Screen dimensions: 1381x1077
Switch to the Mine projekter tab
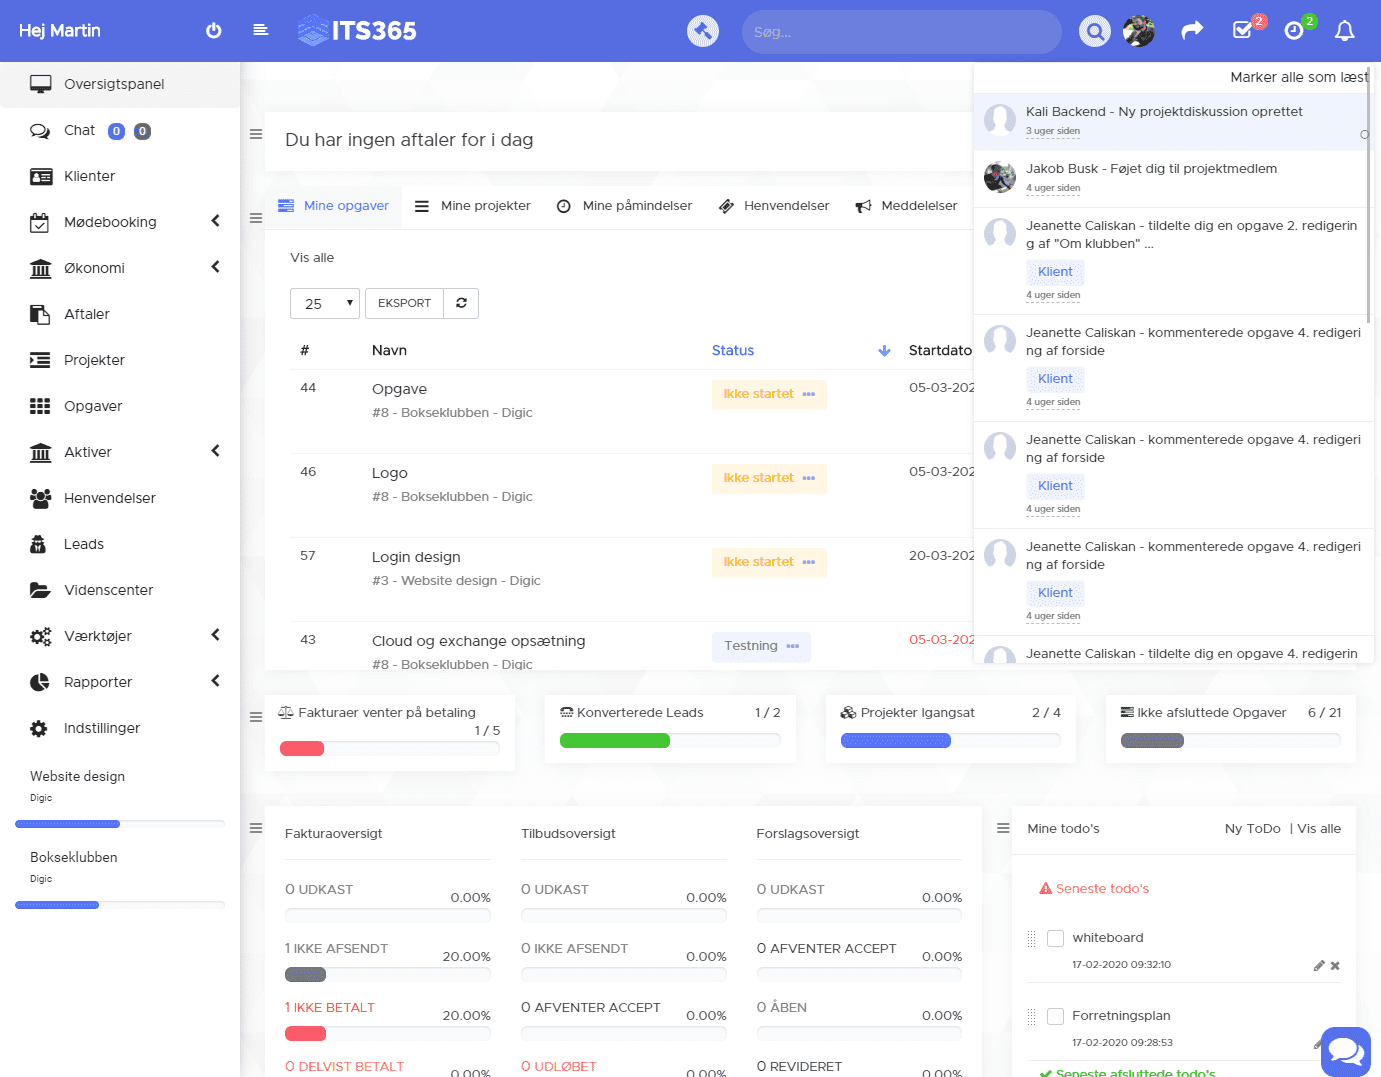(485, 205)
